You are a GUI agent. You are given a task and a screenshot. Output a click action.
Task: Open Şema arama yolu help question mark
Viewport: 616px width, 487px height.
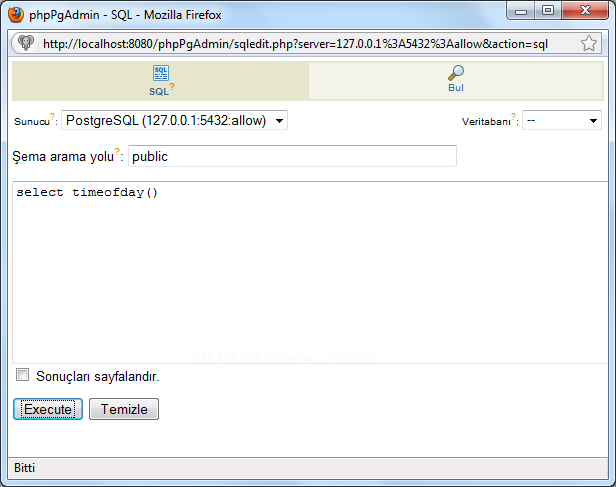[117, 151]
